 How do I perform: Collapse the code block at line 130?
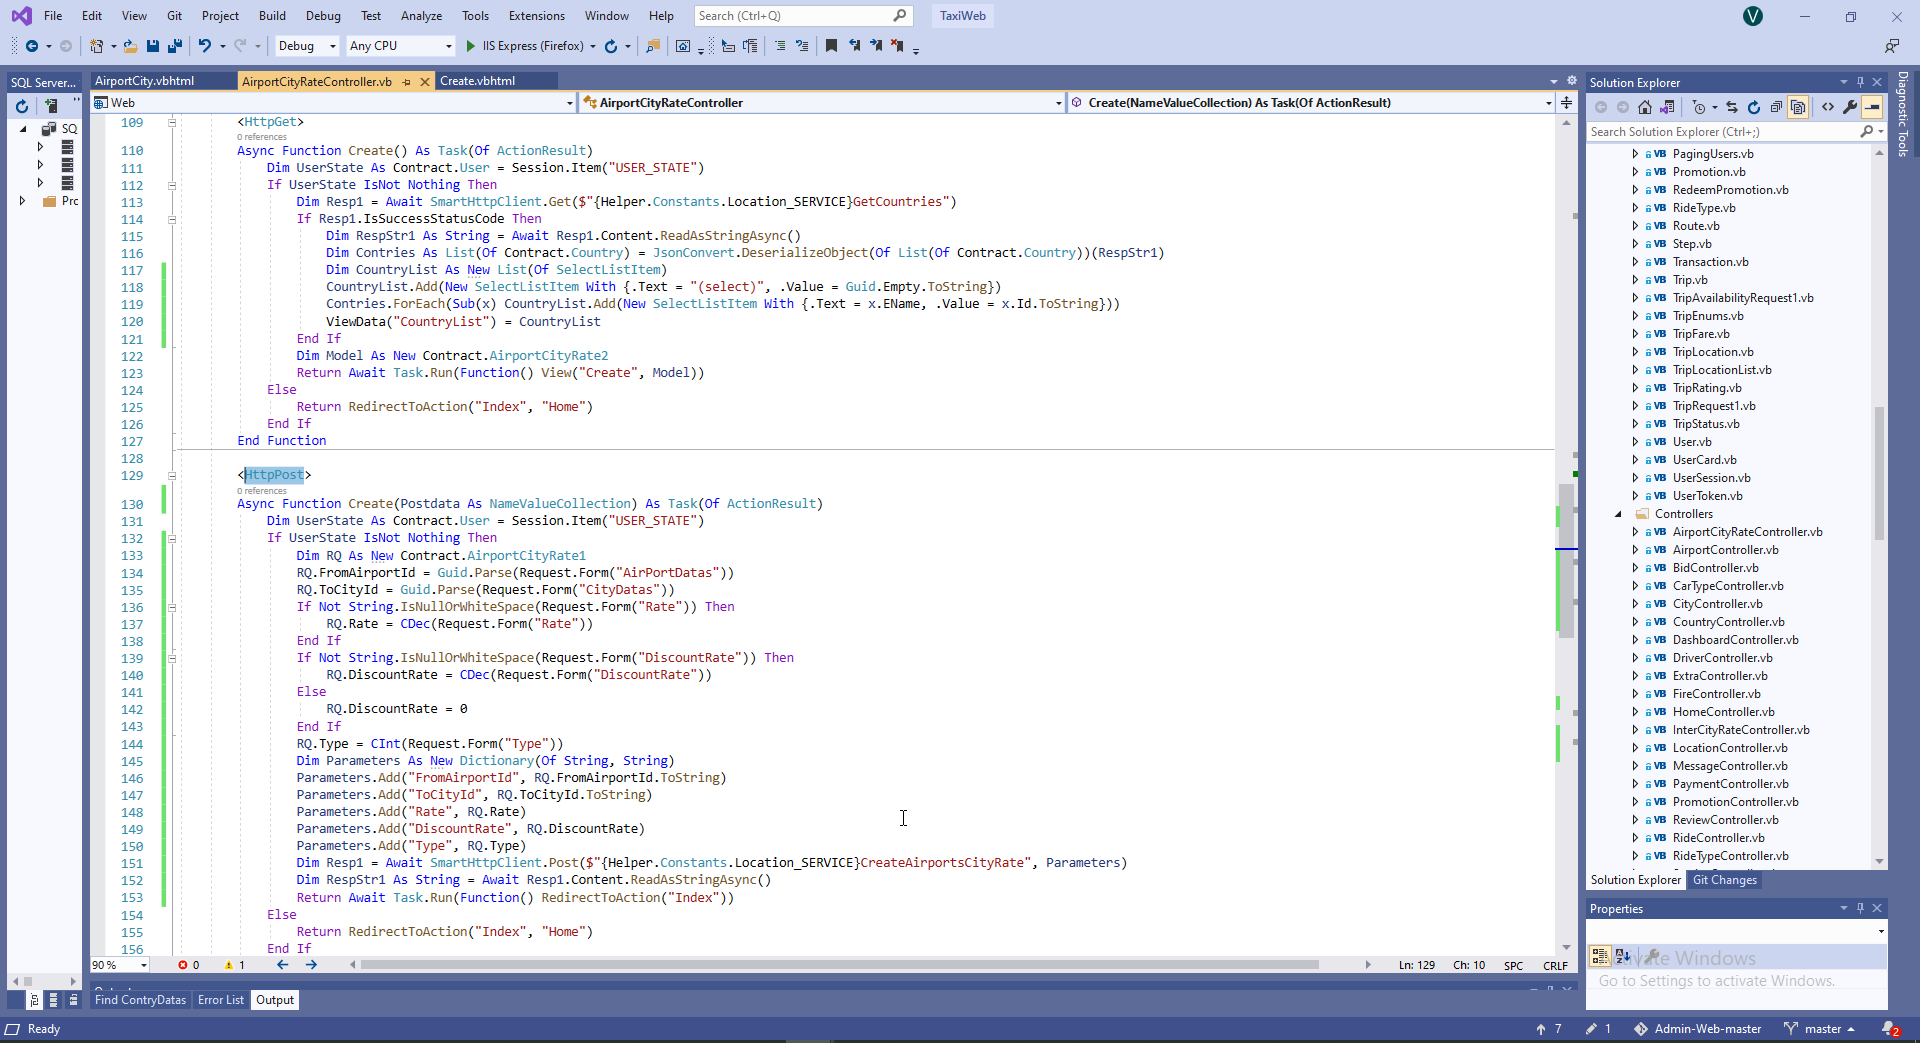(x=172, y=476)
